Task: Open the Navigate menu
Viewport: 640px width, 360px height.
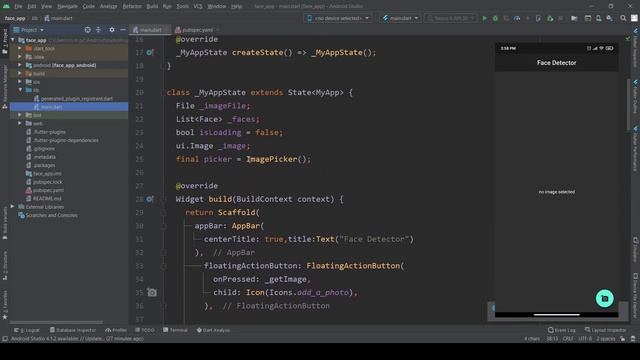Action: pos(67,7)
